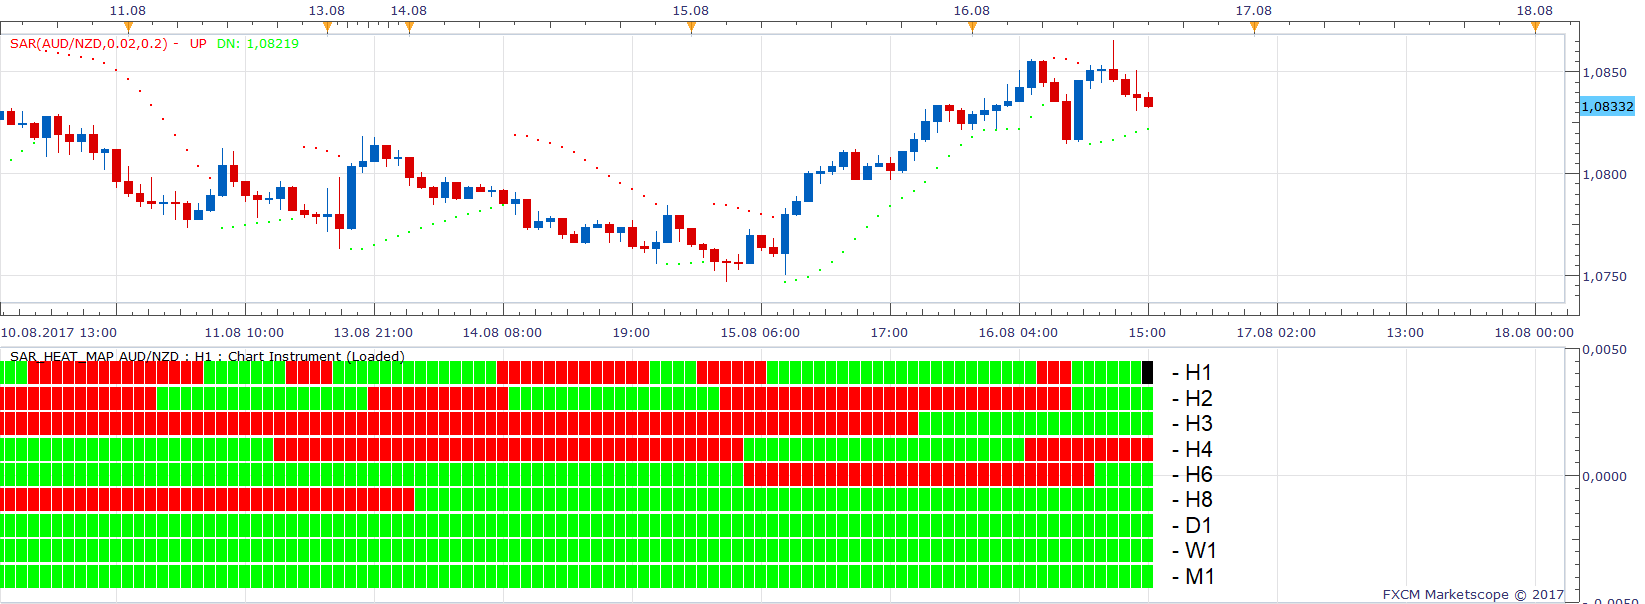This screenshot has width=1645, height=604.
Task: Click the W1 heat map row label
Action: coord(1194,551)
